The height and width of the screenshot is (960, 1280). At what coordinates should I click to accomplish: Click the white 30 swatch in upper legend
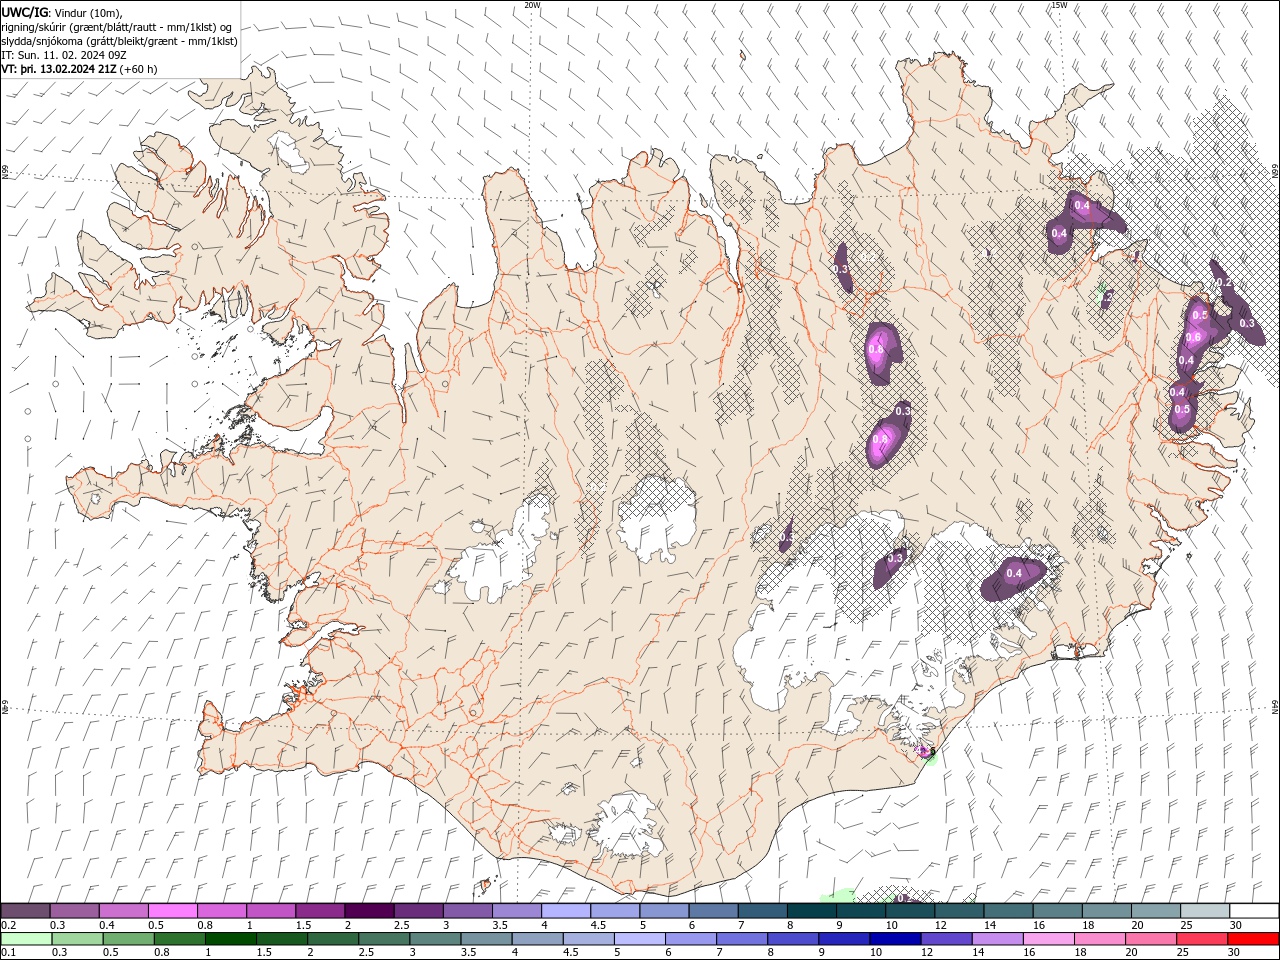click(1254, 911)
